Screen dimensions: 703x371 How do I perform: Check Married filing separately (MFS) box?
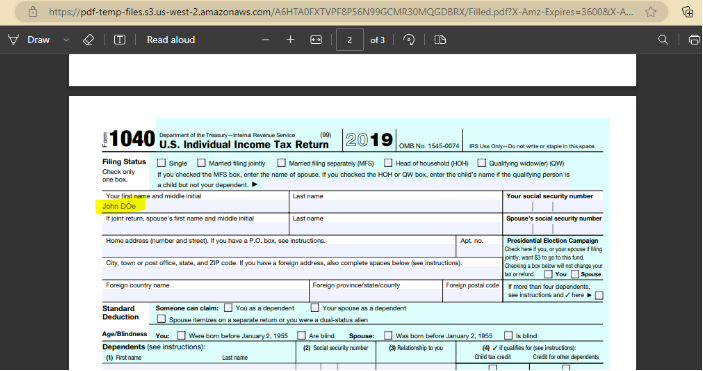pyautogui.click(x=281, y=163)
